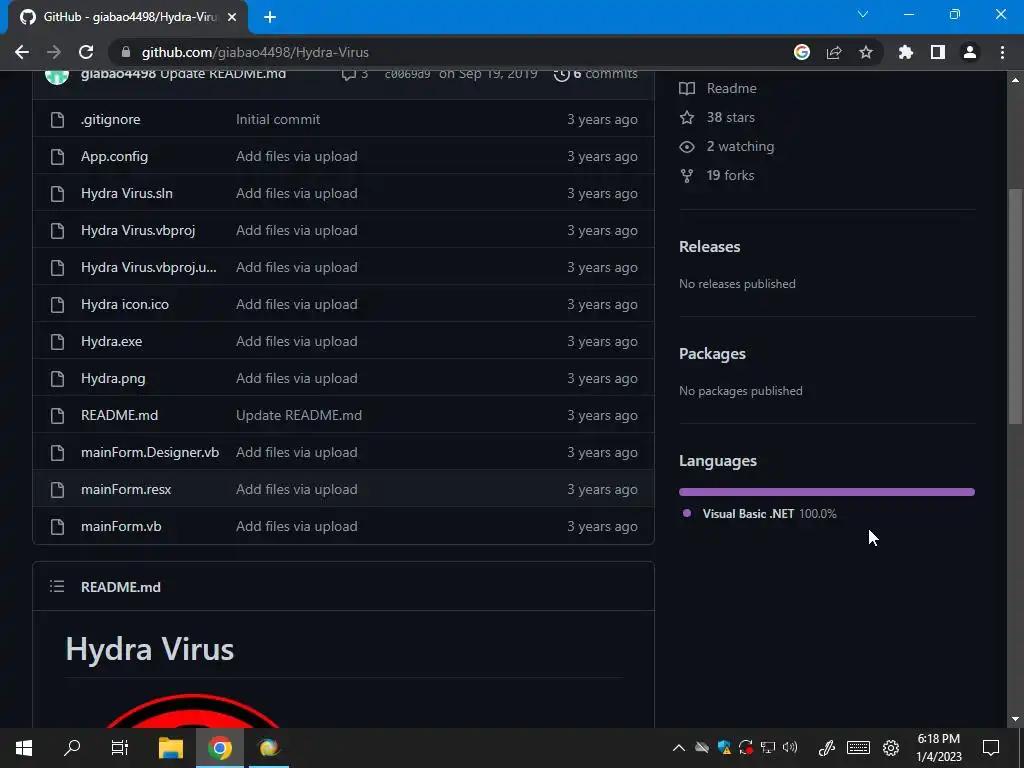
Task: Open Windows taskbar search
Action: 72,748
